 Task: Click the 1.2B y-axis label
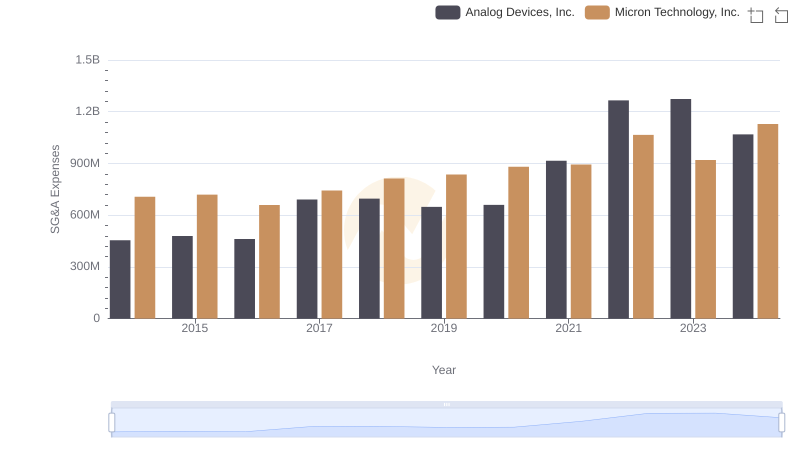(x=88, y=111)
